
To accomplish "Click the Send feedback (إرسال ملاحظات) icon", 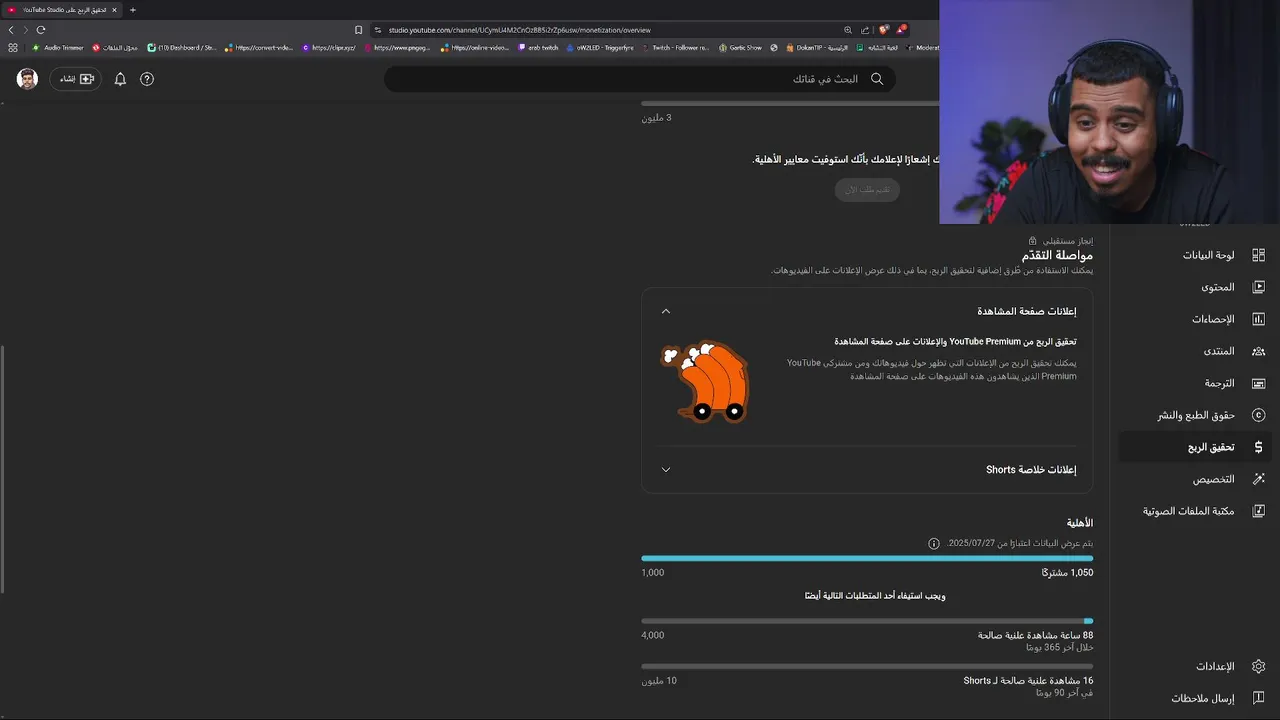I will [1258, 698].
